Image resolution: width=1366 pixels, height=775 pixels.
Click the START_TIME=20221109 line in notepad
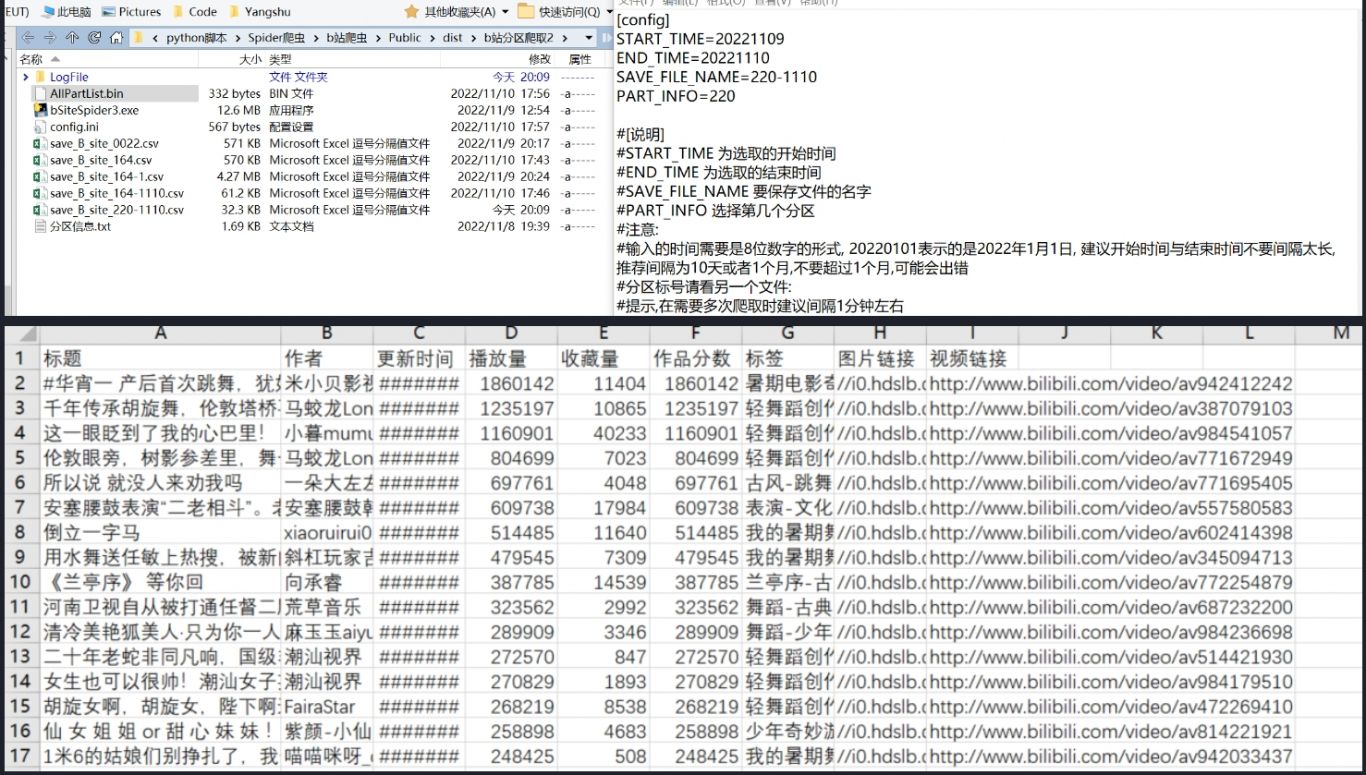tap(700, 39)
